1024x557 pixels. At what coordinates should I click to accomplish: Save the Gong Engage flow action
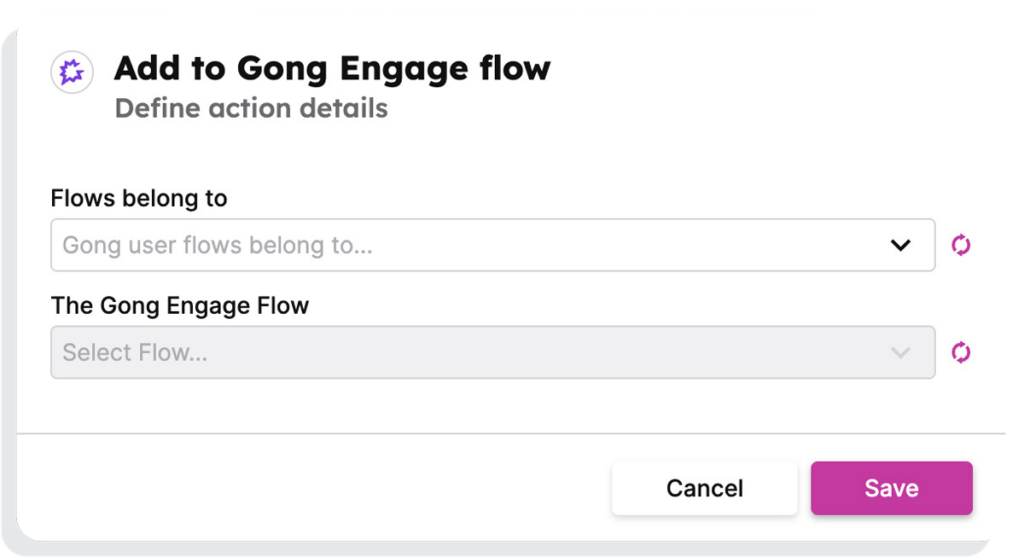(x=891, y=488)
